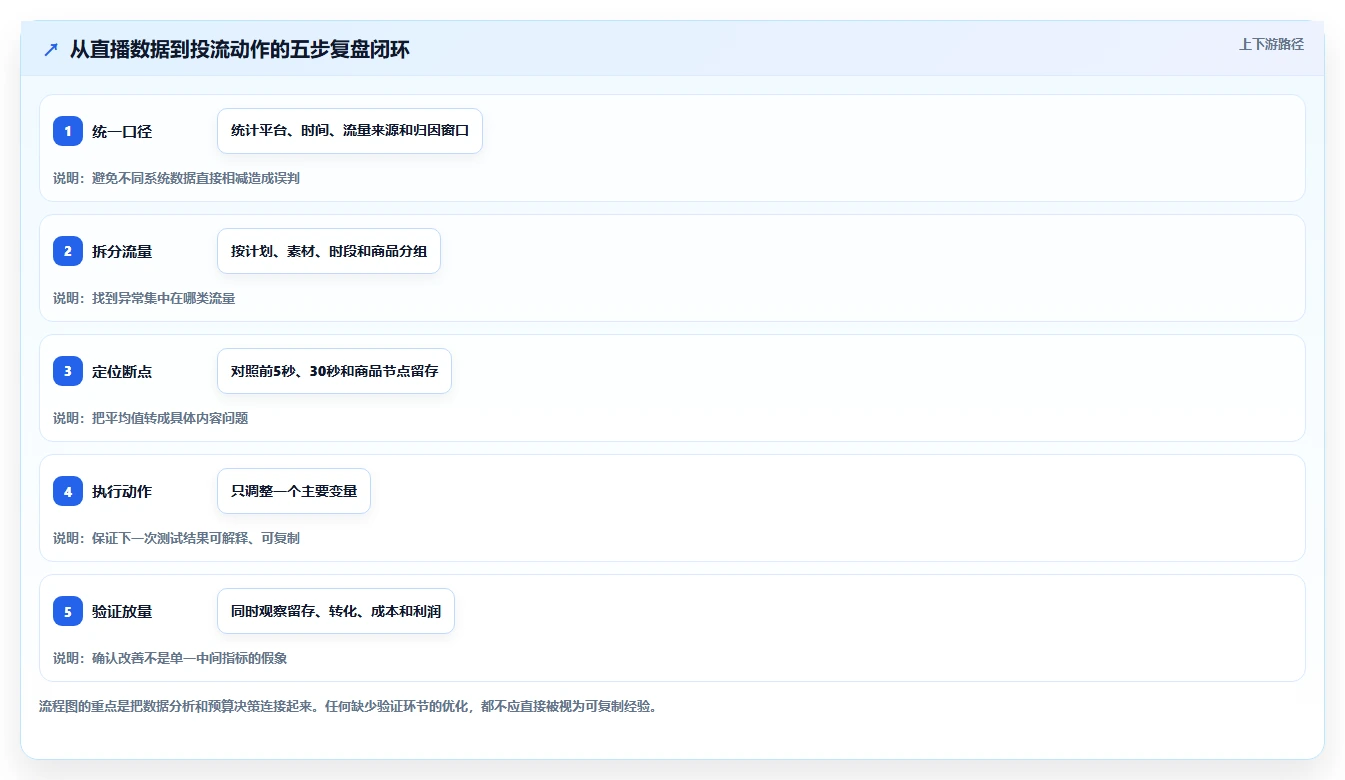The image size is (1345, 780).
Task: Click the step 3 number badge
Action: pyautogui.click(x=68, y=371)
